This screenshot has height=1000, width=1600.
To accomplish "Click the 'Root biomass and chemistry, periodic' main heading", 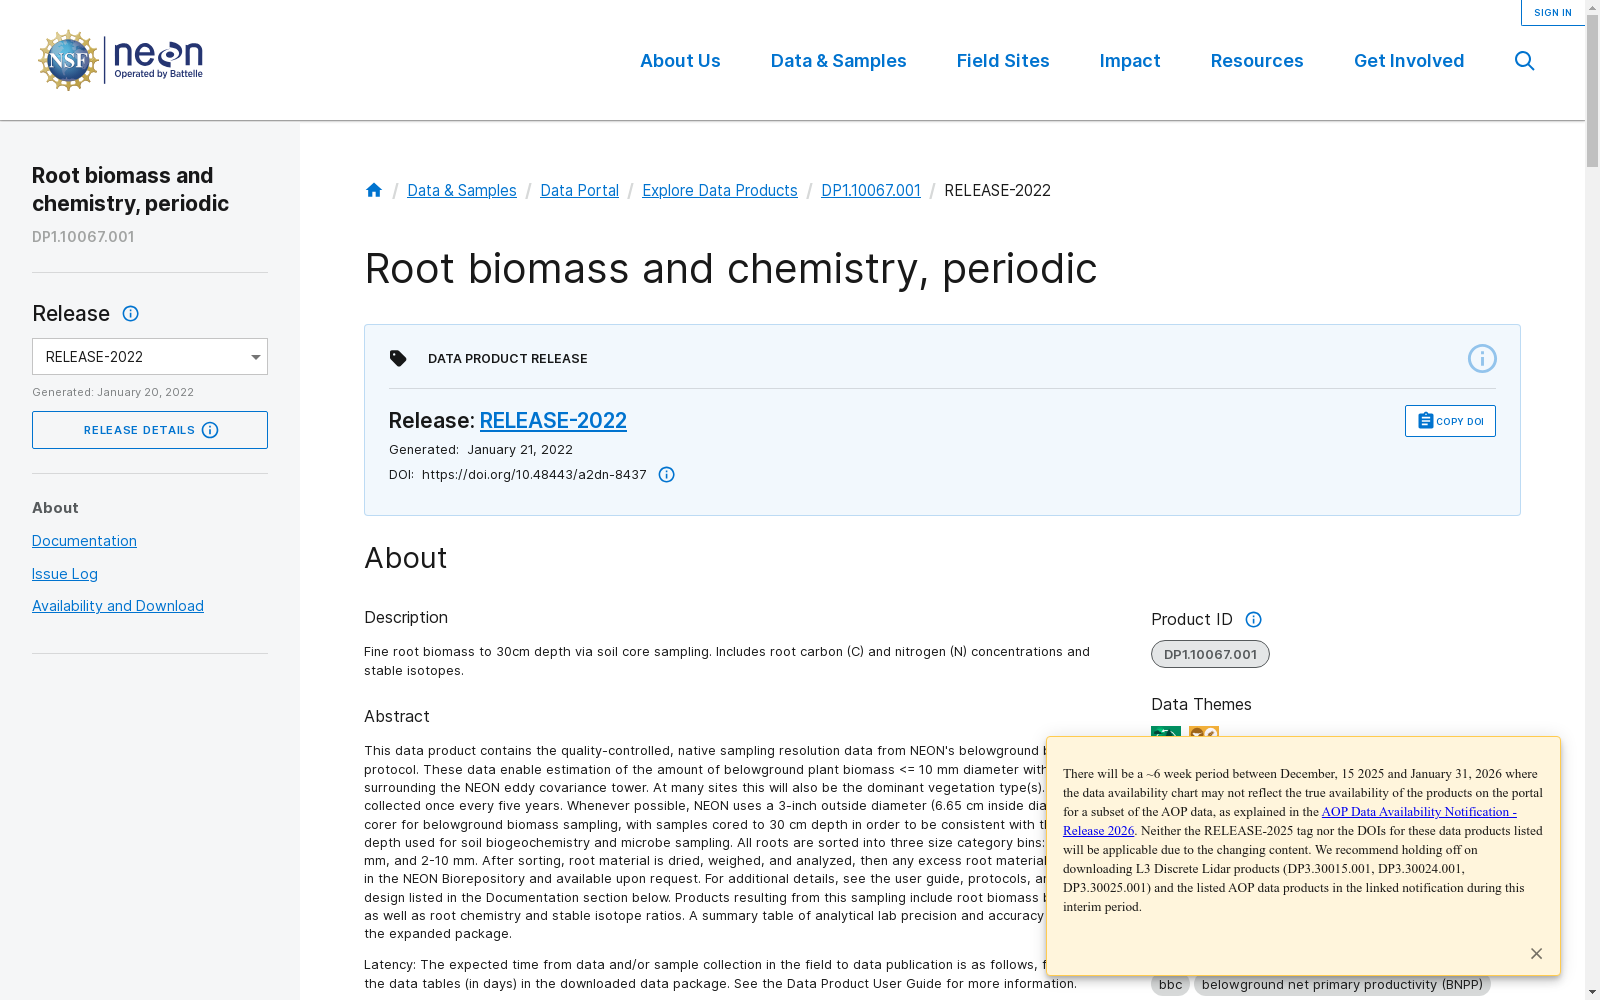I will [x=731, y=268].
